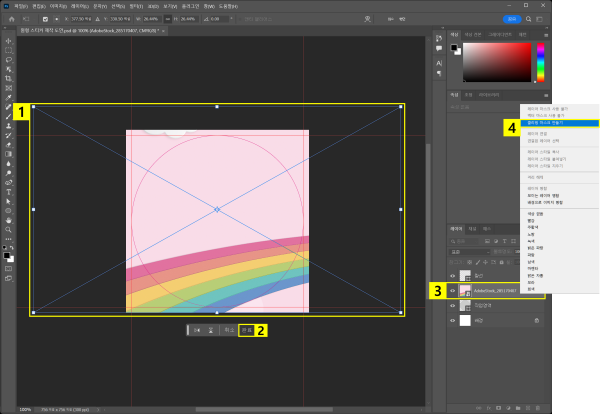
Task: Select the Crop tool
Action: point(8,78)
